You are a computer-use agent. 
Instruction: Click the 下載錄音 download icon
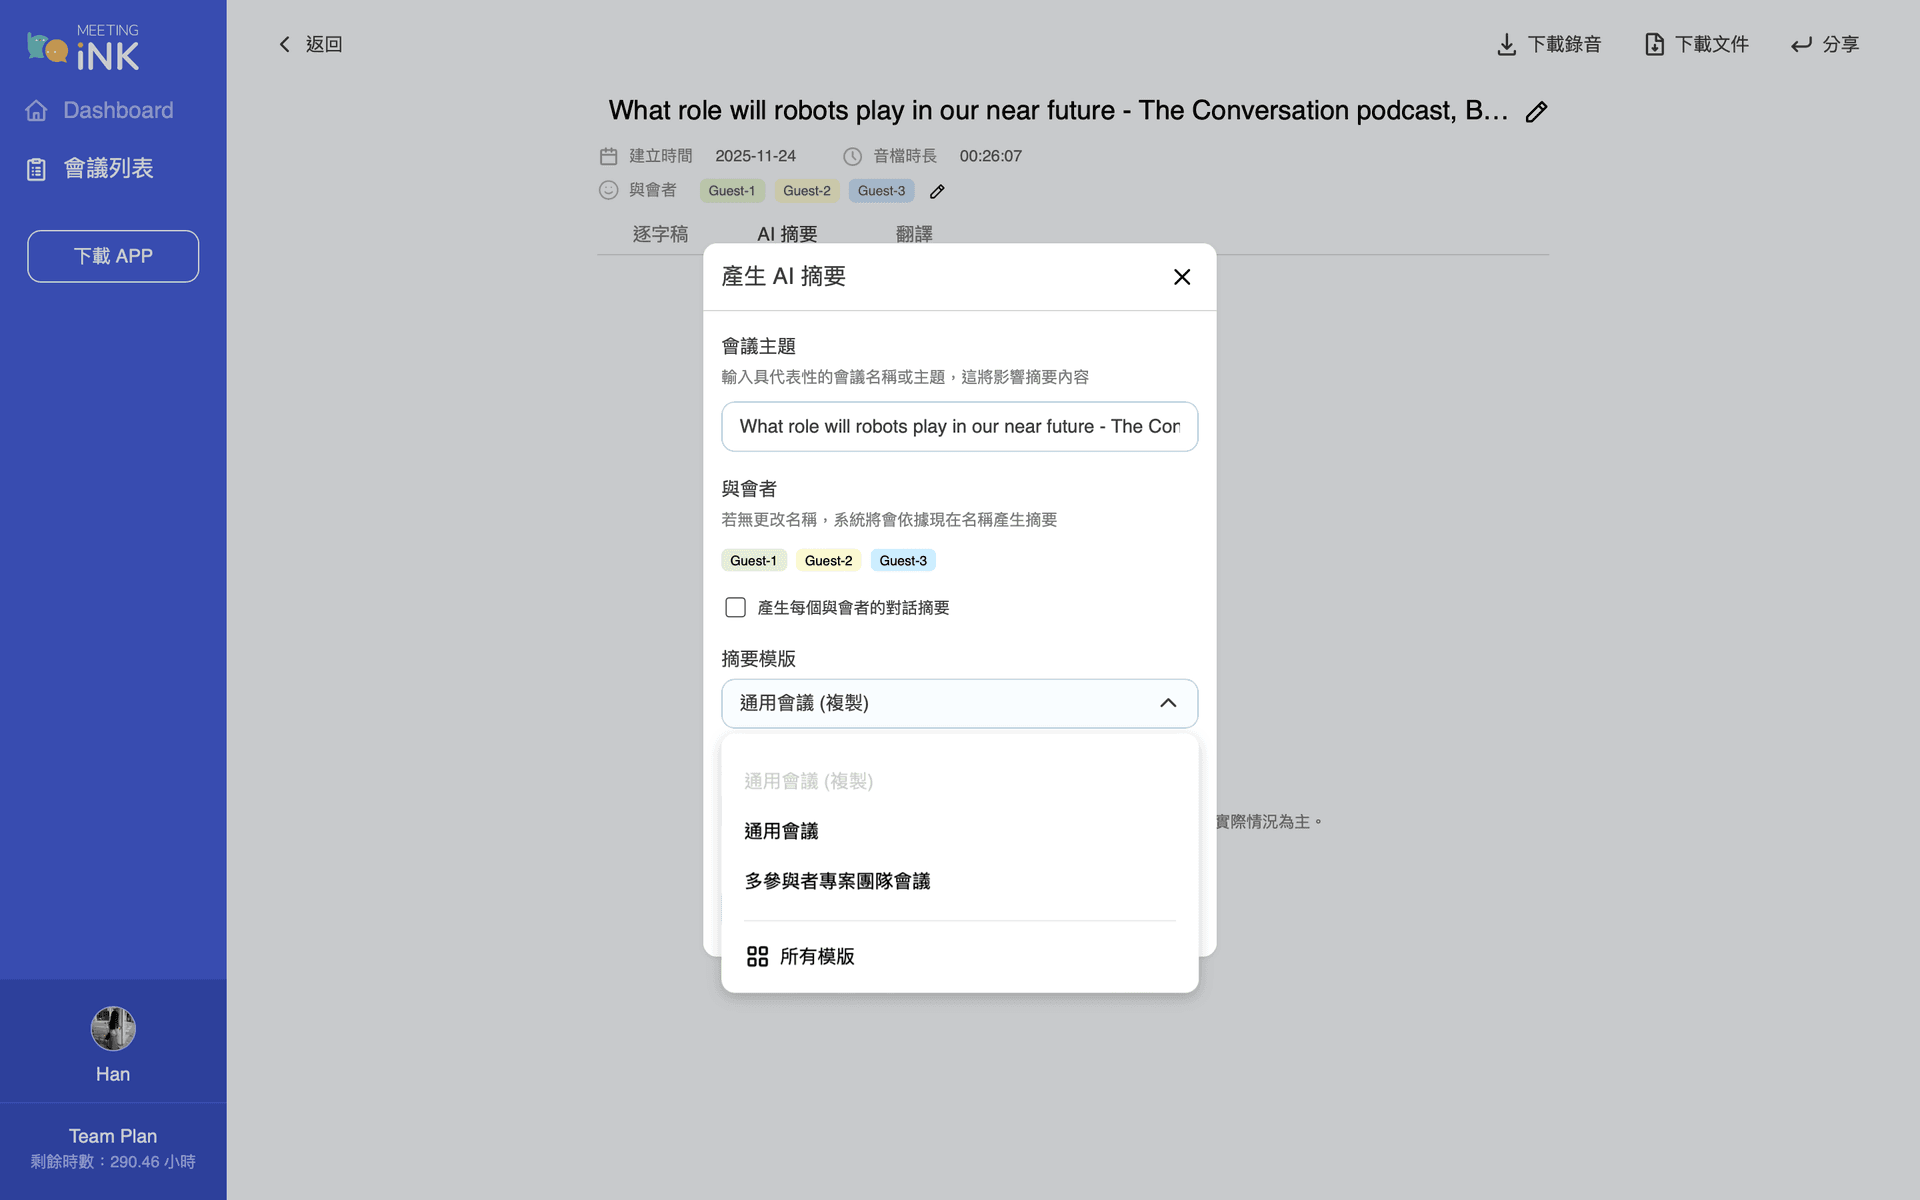pyautogui.click(x=1505, y=44)
